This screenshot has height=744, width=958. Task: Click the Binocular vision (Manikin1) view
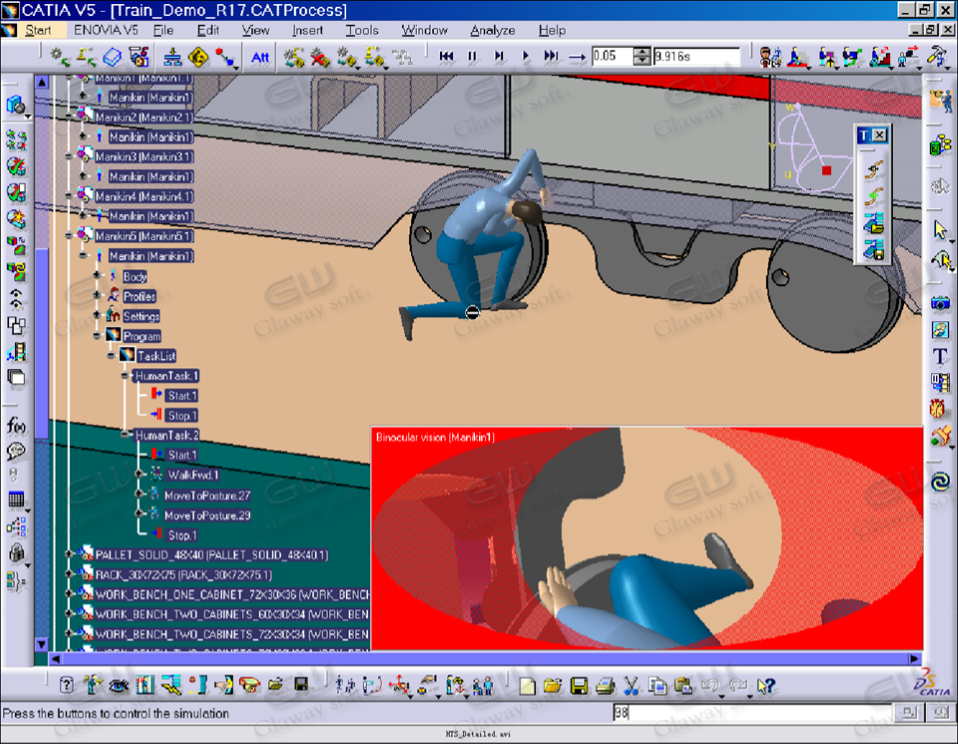coord(647,538)
